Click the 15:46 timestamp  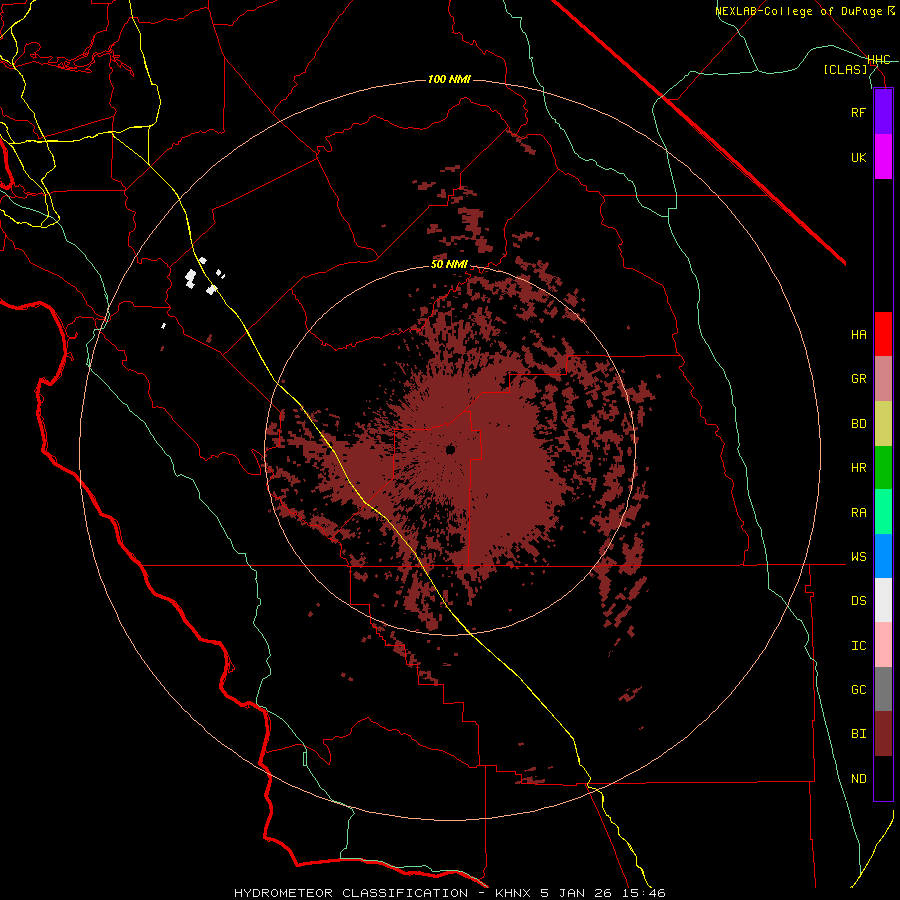643,893
